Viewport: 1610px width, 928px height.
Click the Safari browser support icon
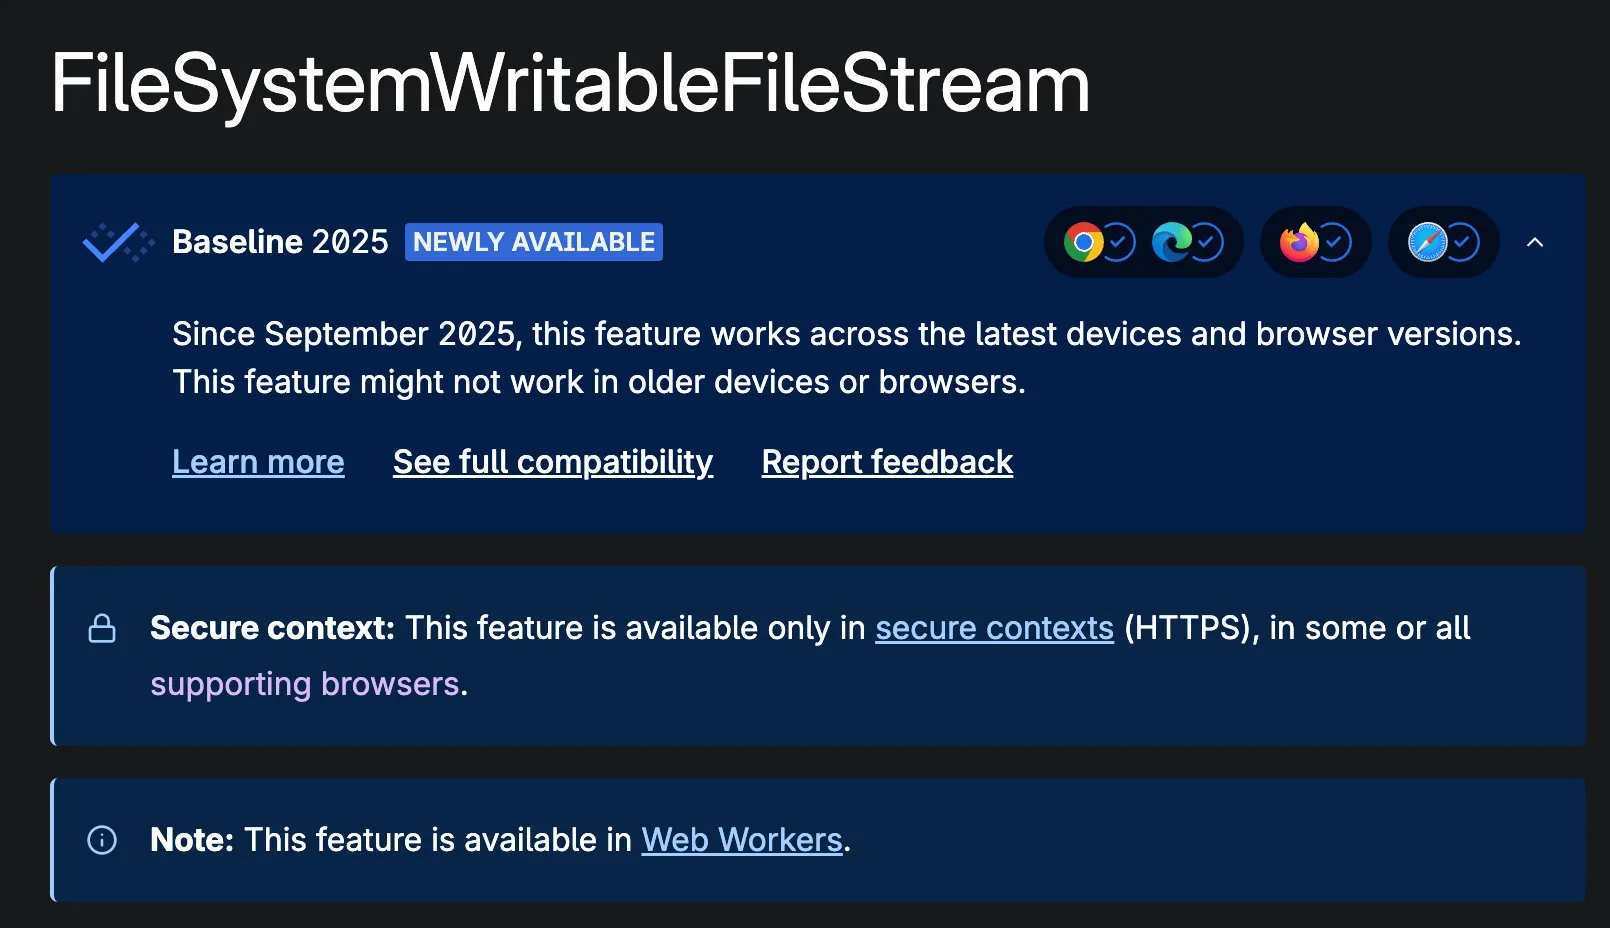tap(1427, 242)
